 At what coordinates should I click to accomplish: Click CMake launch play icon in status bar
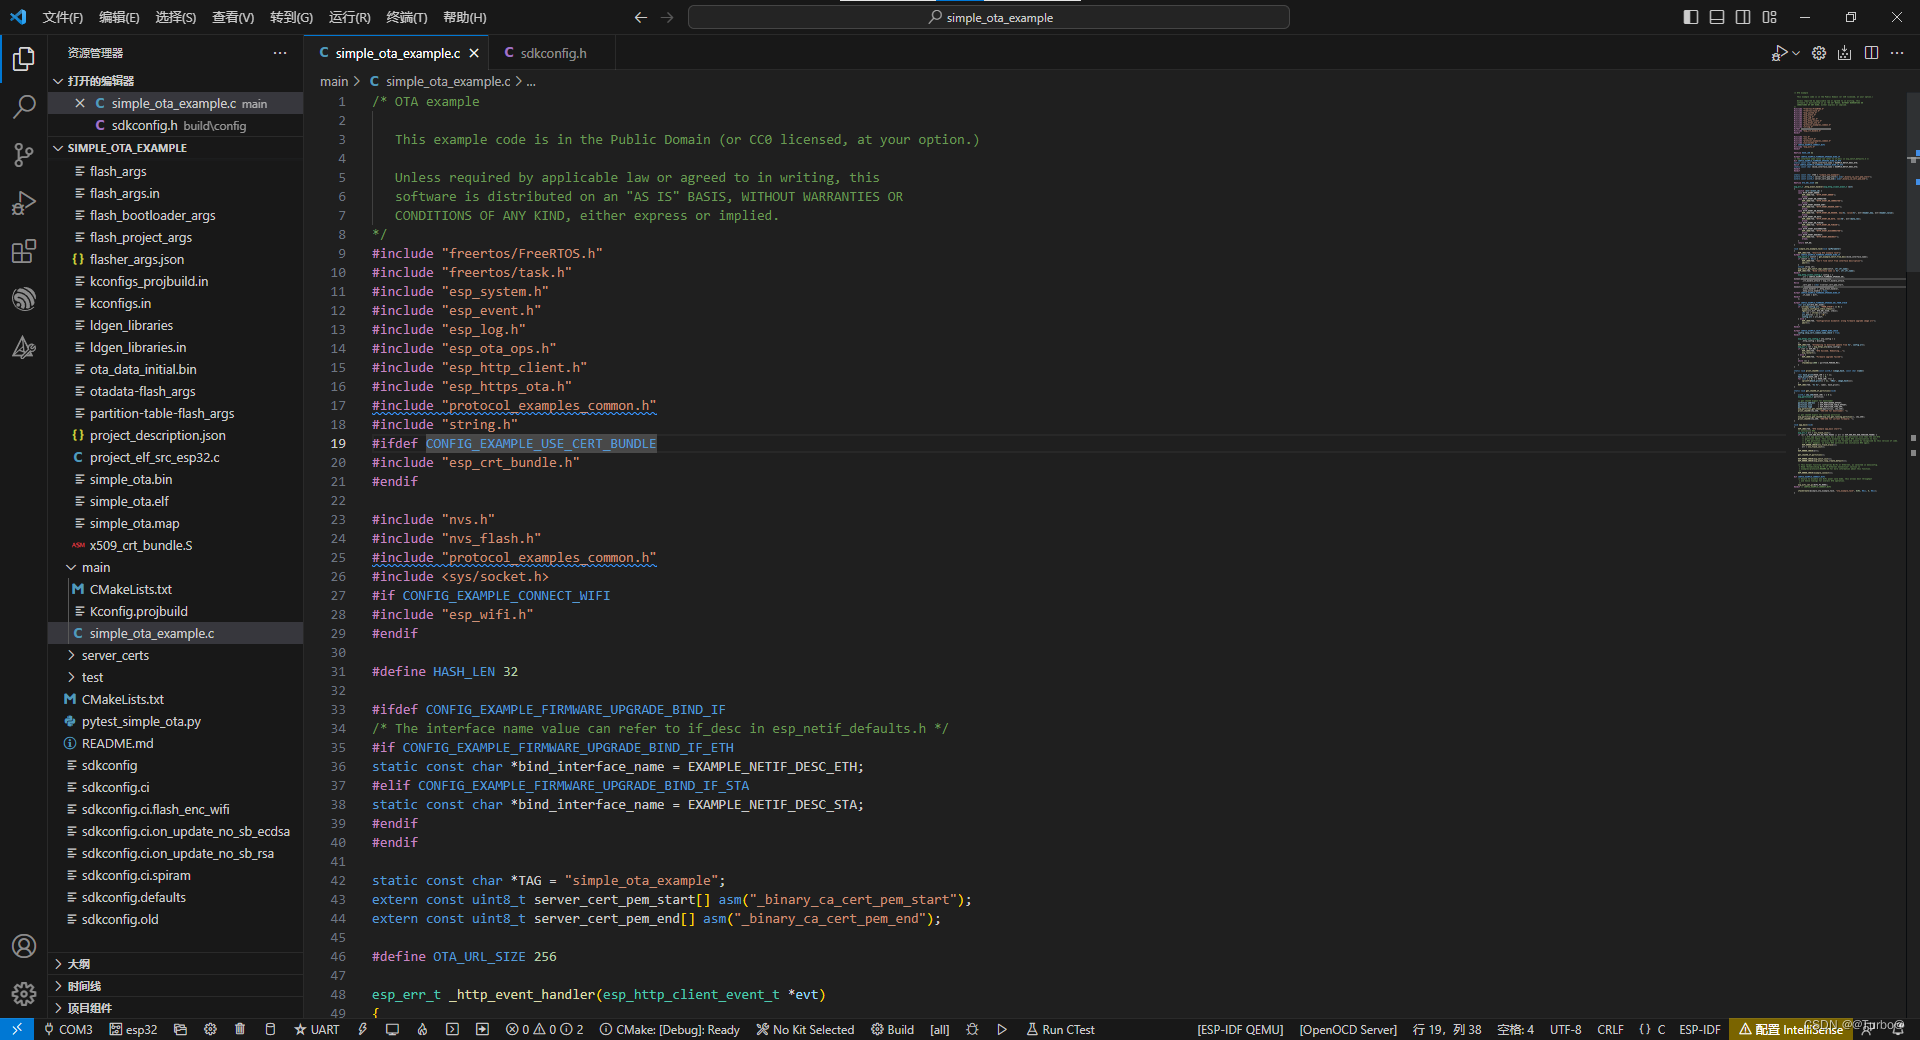click(x=1002, y=1029)
